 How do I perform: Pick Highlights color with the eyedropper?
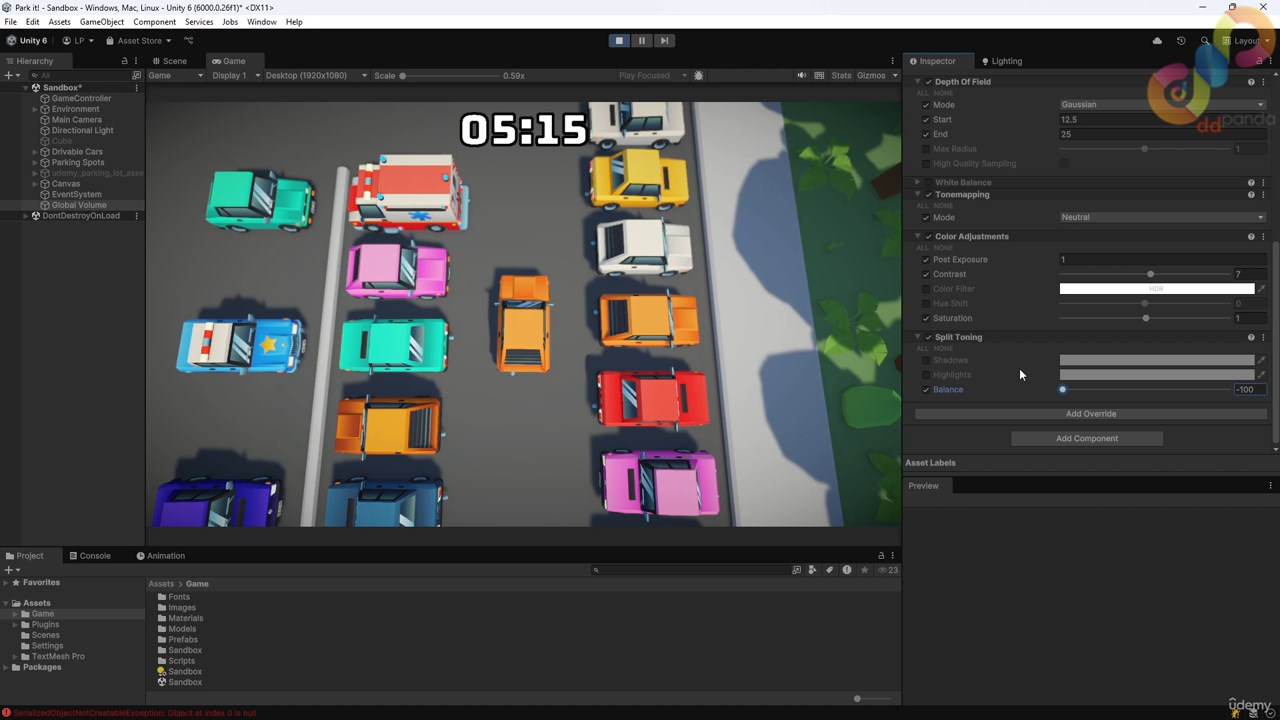1262,375
